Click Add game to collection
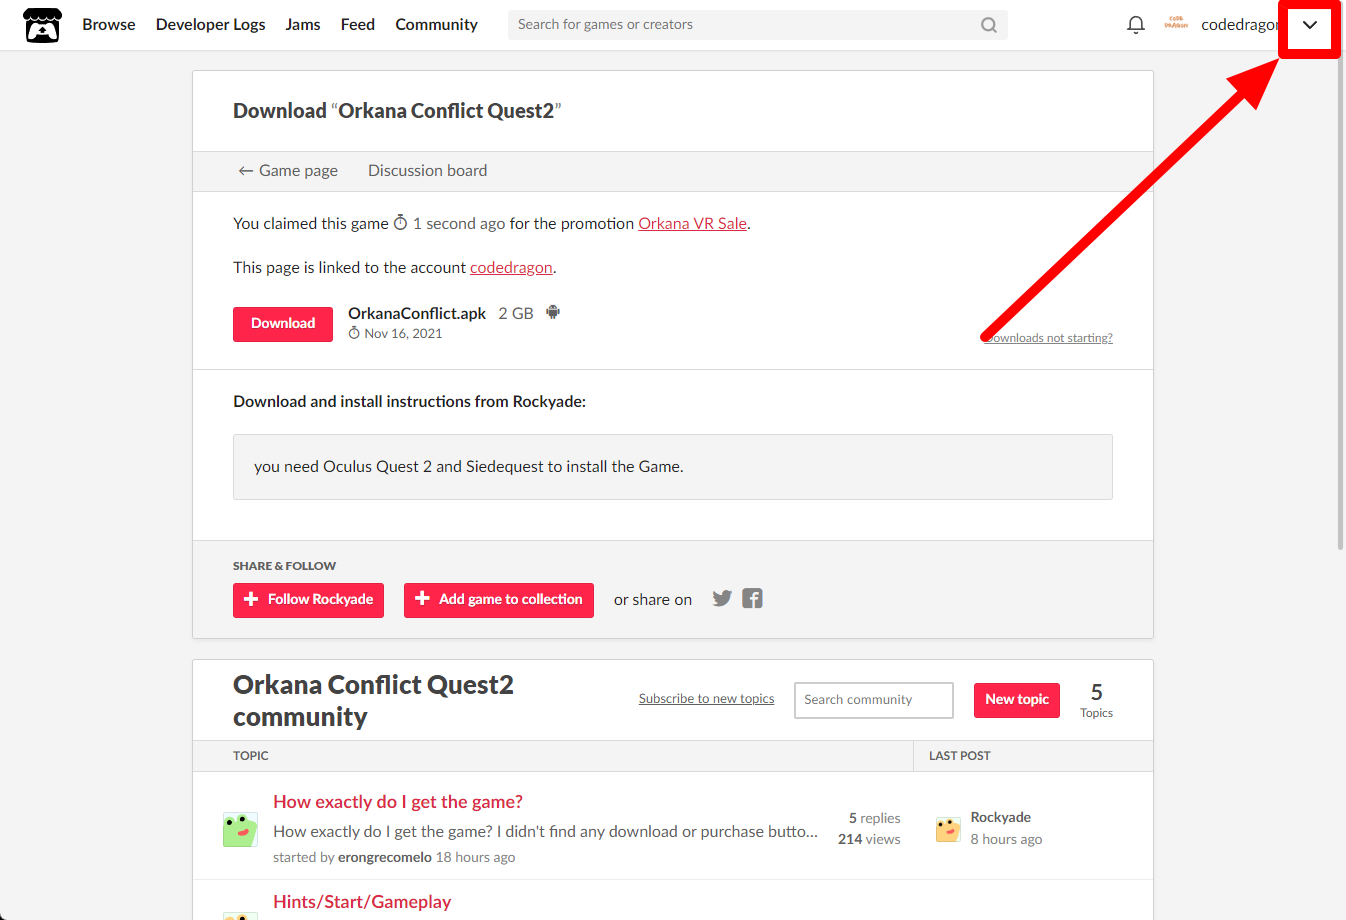This screenshot has height=920, width=1346. pos(499,600)
